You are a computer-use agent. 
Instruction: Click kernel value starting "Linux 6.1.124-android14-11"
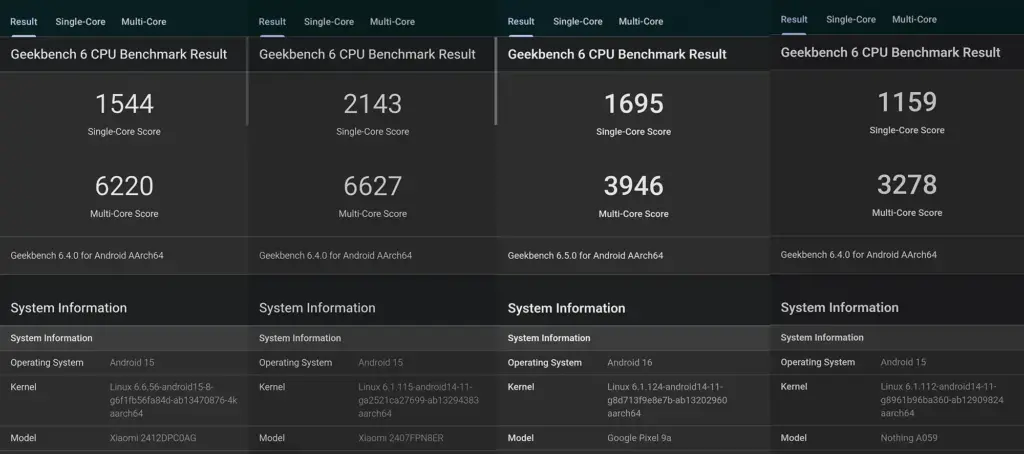667,400
